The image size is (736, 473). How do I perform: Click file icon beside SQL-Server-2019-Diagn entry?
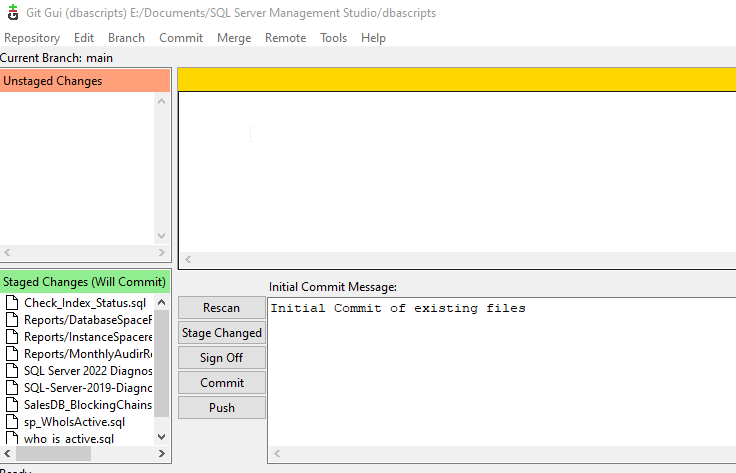point(12,388)
